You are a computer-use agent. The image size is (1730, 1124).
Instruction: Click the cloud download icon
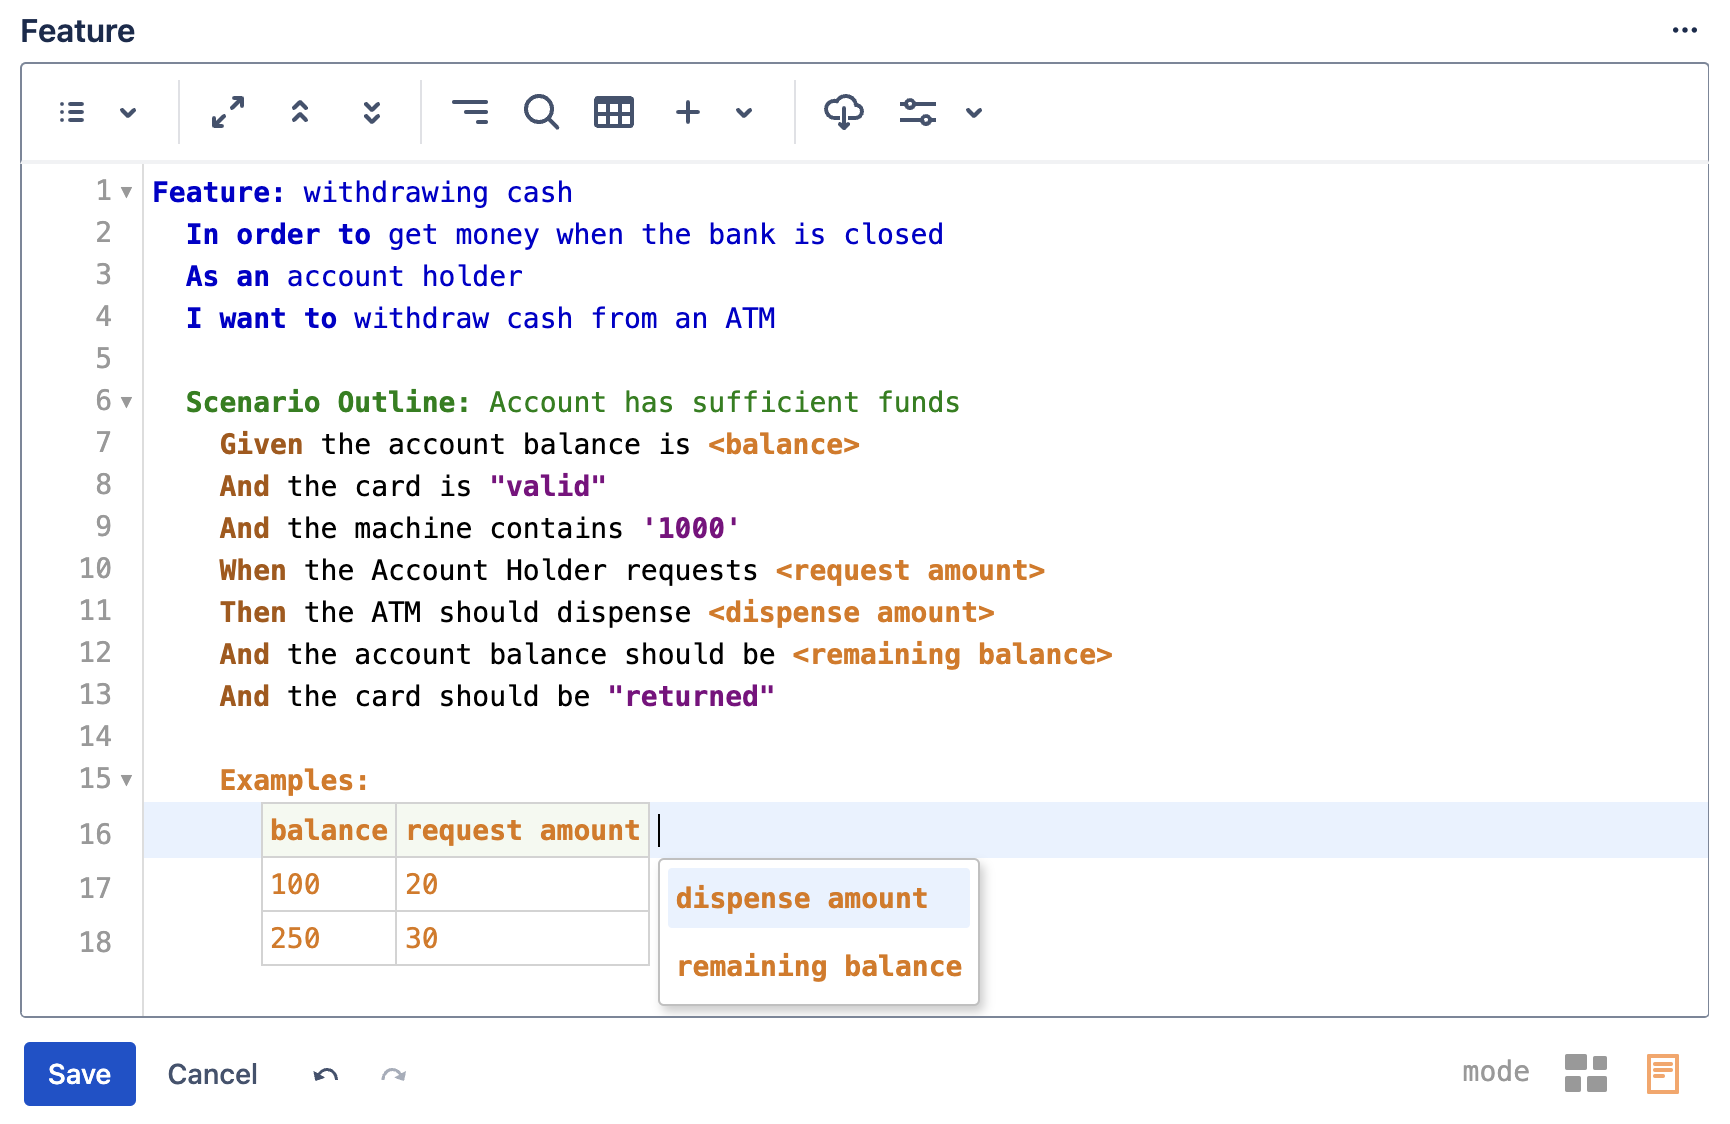pyautogui.click(x=844, y=112)
